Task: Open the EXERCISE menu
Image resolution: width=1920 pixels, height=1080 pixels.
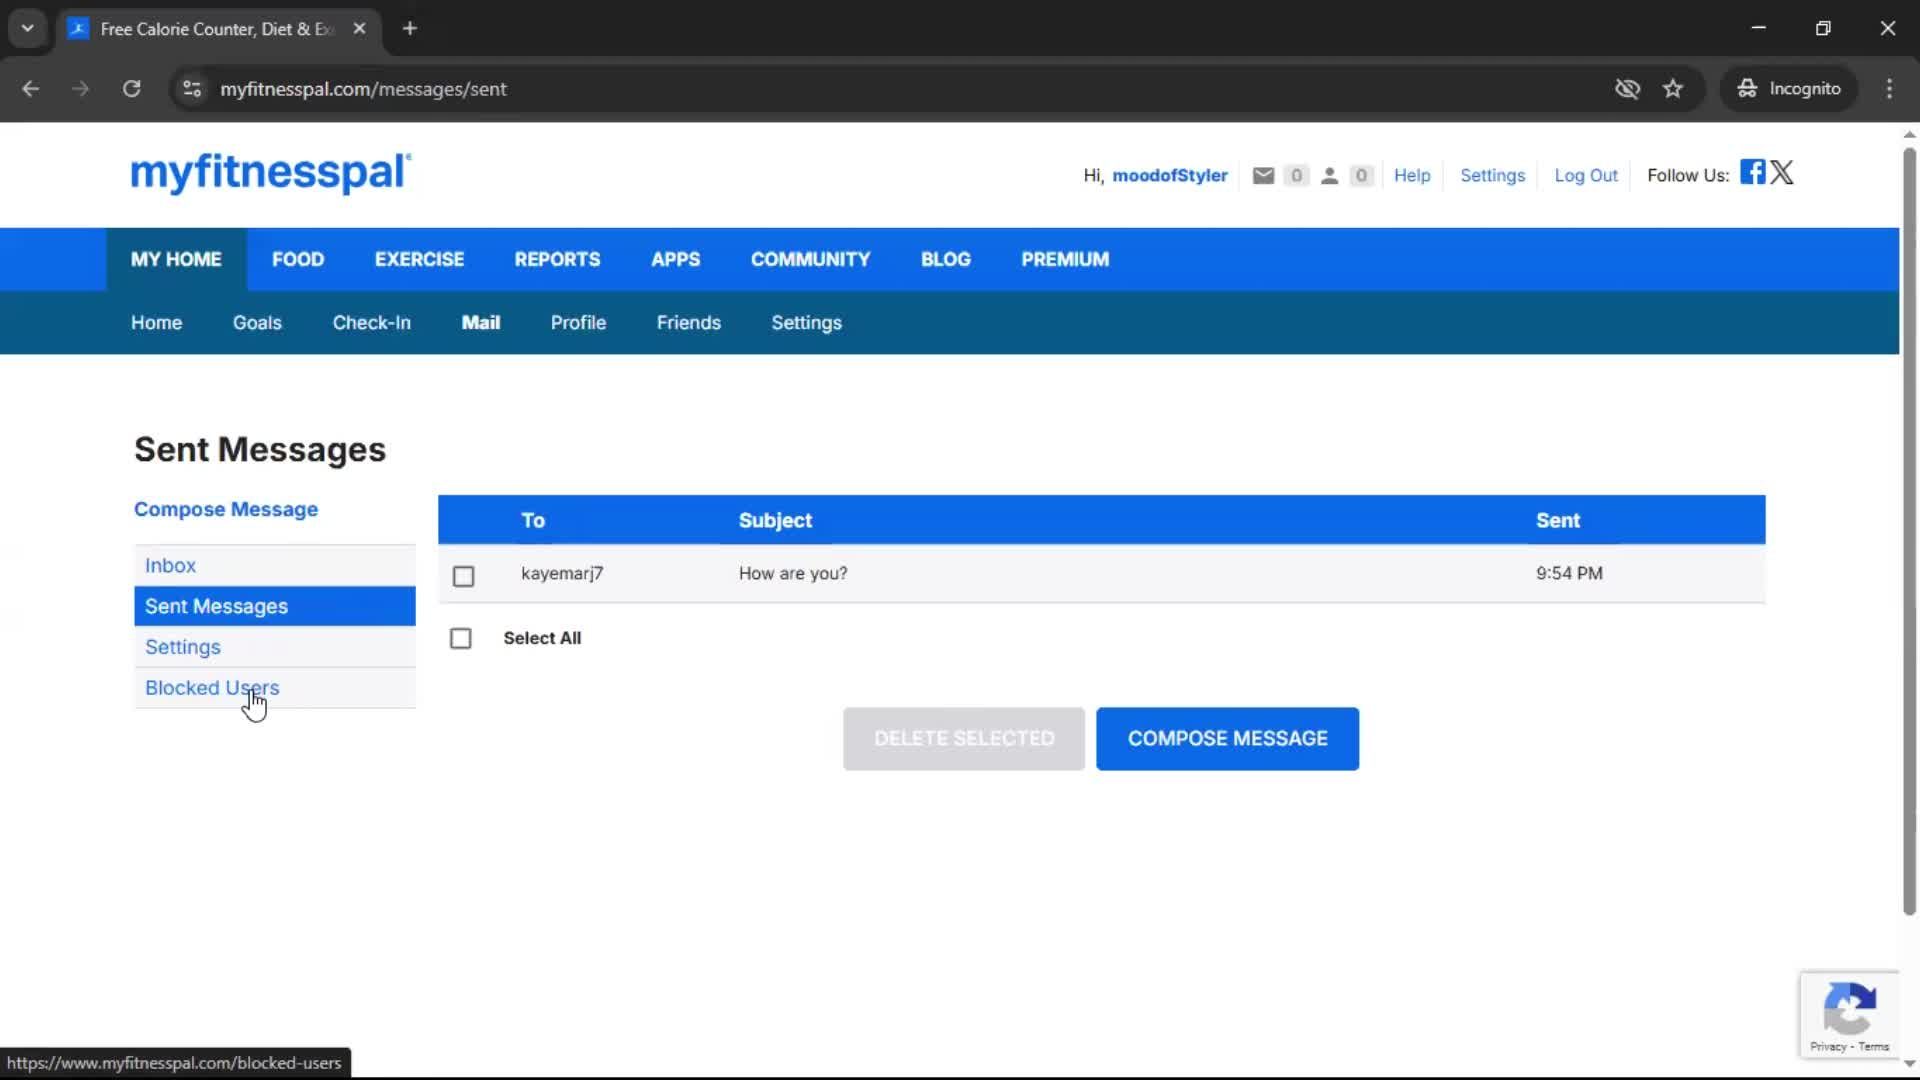Action: (419, 259)
